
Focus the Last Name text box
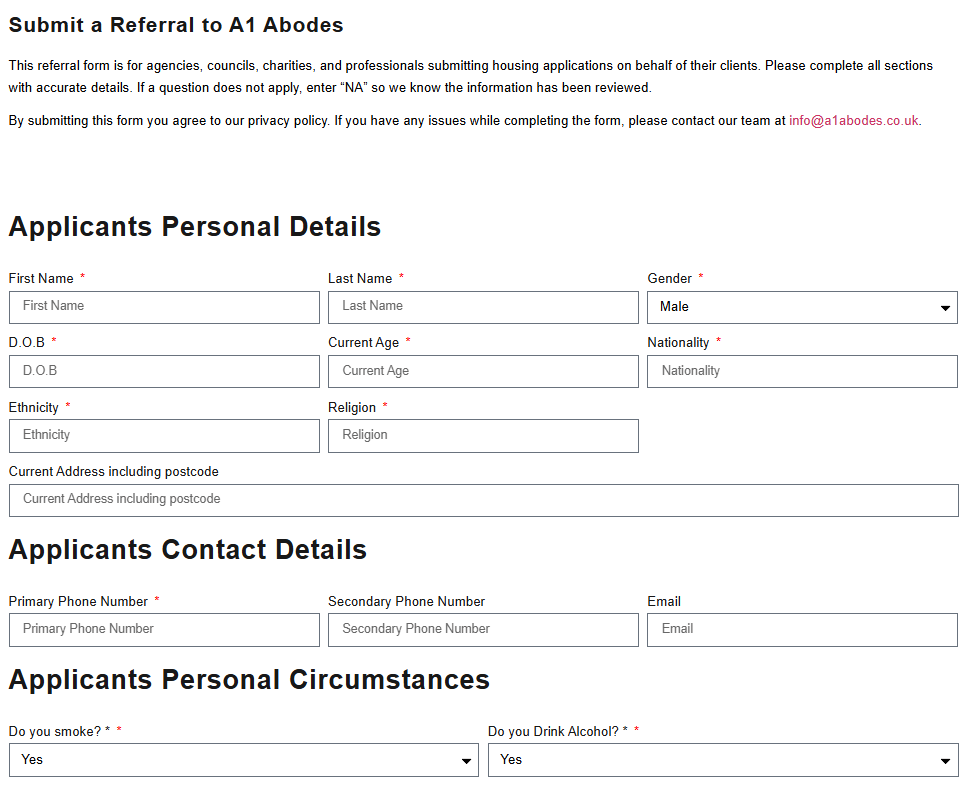pos(483,307)
